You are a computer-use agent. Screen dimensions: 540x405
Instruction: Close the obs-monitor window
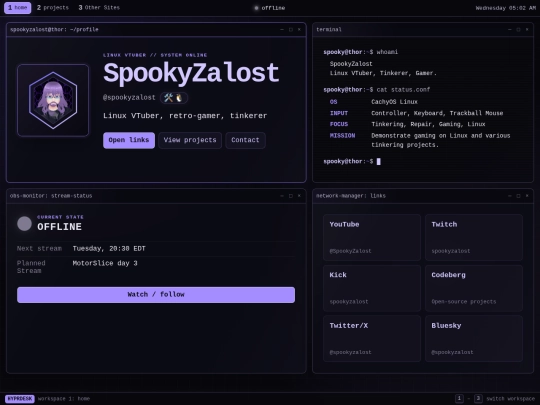pos(299,196)
